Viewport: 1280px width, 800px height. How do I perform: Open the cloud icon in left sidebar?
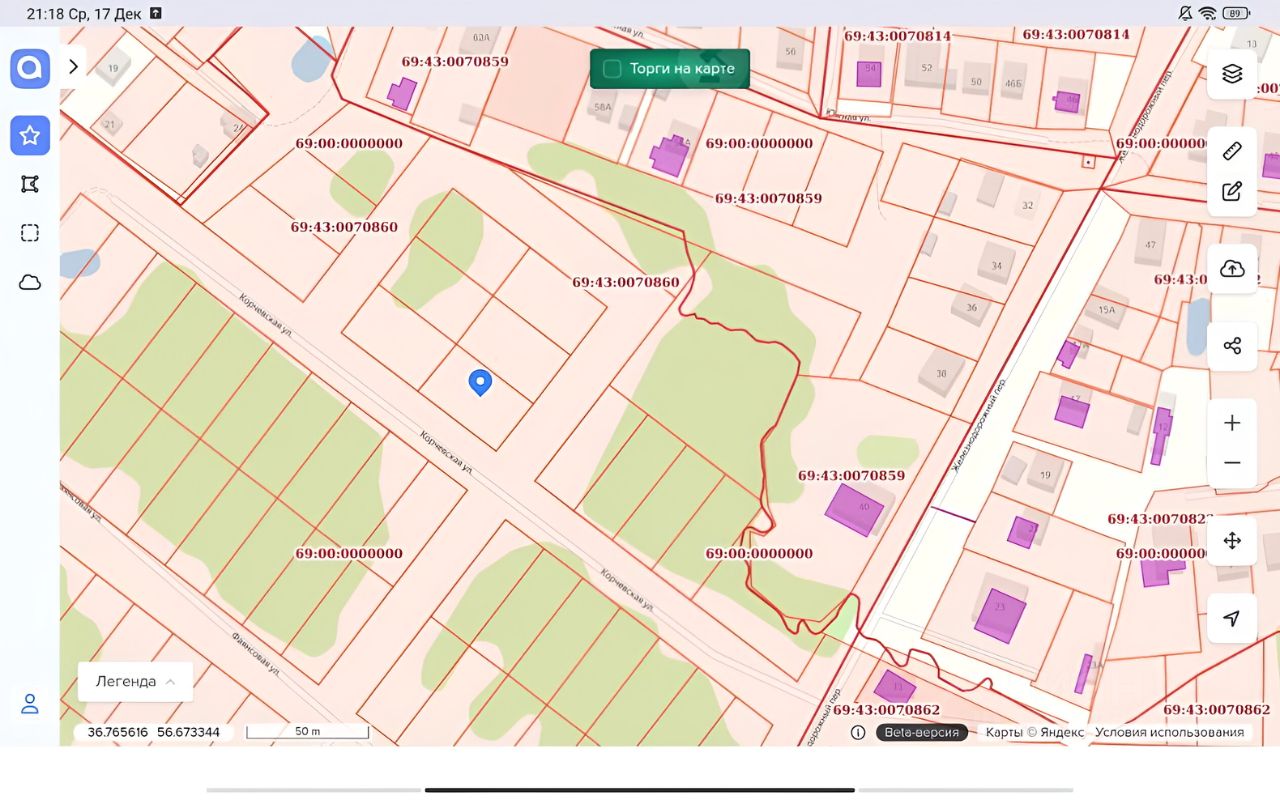(x=30, y=282)
